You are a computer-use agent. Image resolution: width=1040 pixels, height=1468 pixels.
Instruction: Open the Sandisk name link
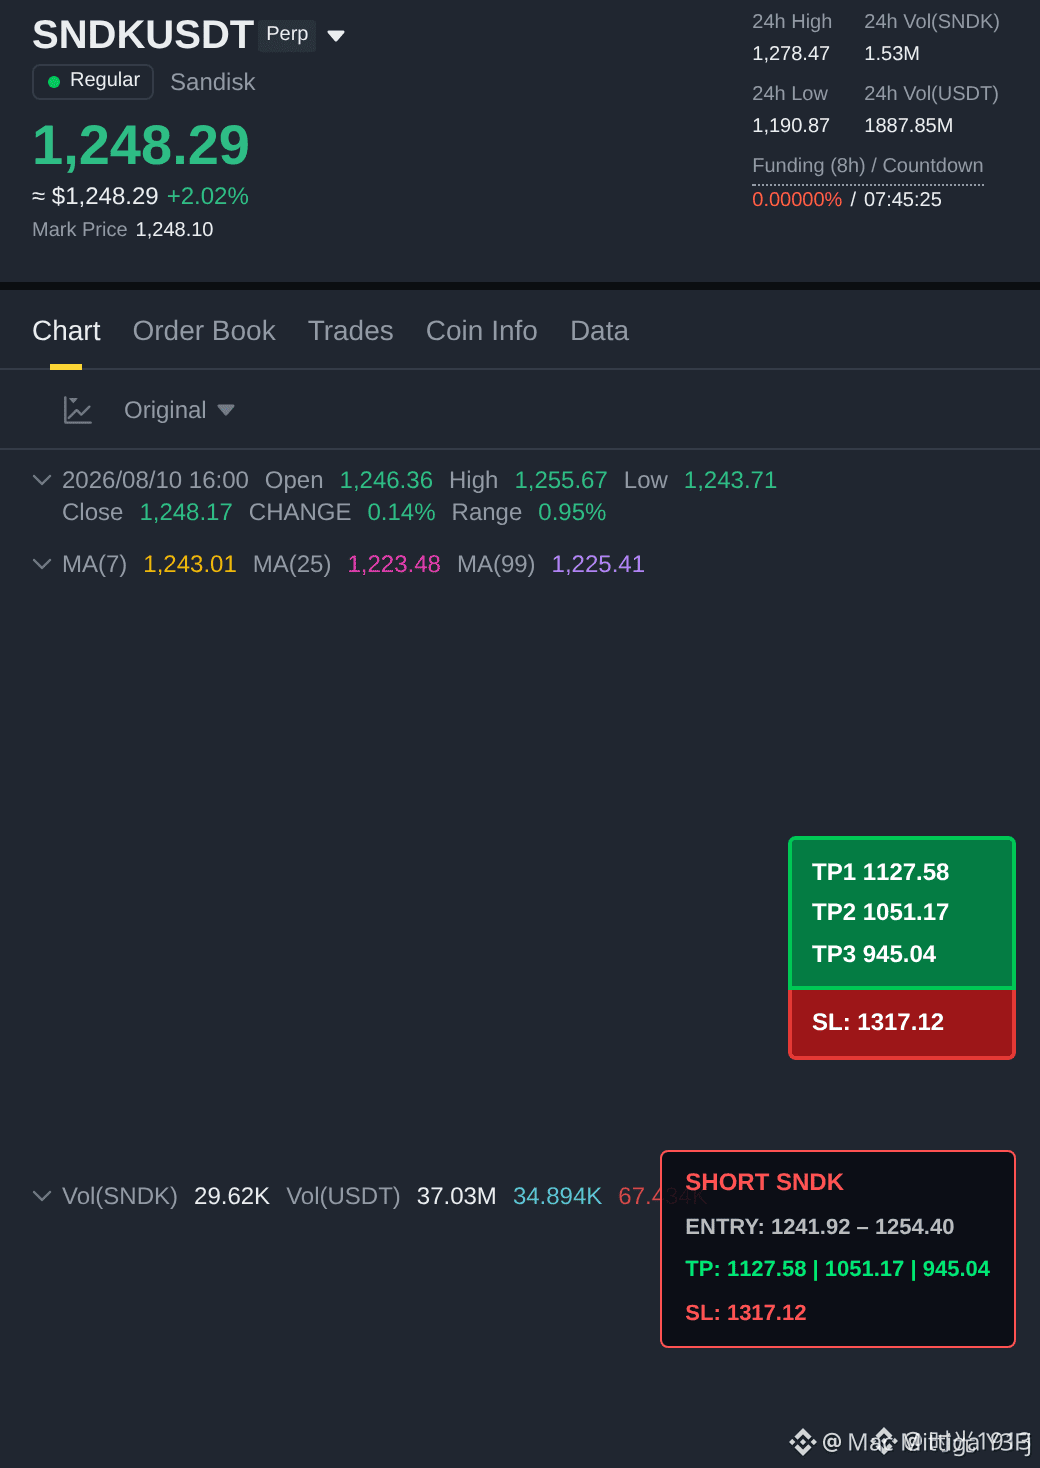pos(212,82)
